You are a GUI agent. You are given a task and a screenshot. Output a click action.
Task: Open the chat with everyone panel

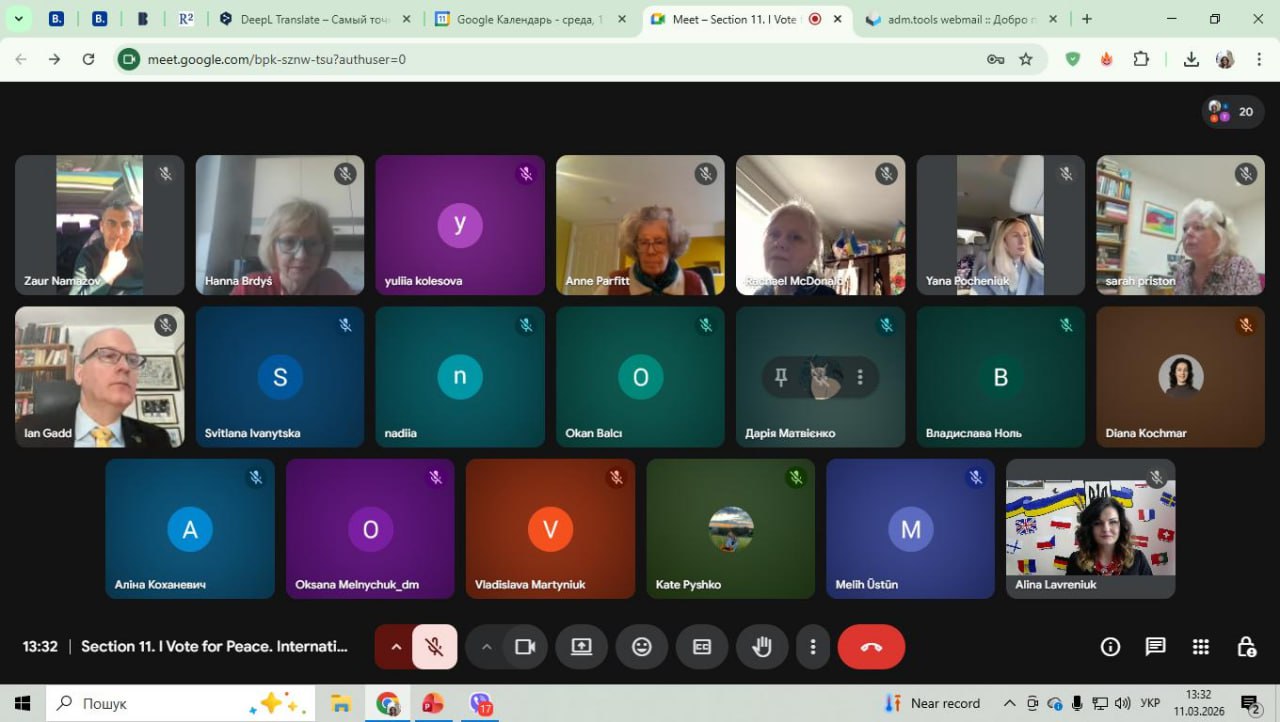point(1155,647)
